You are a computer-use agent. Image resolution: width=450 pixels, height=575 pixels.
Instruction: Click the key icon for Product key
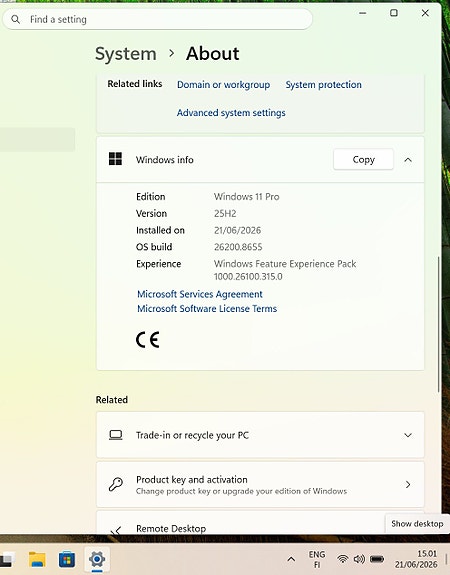[x=116, y=484]
